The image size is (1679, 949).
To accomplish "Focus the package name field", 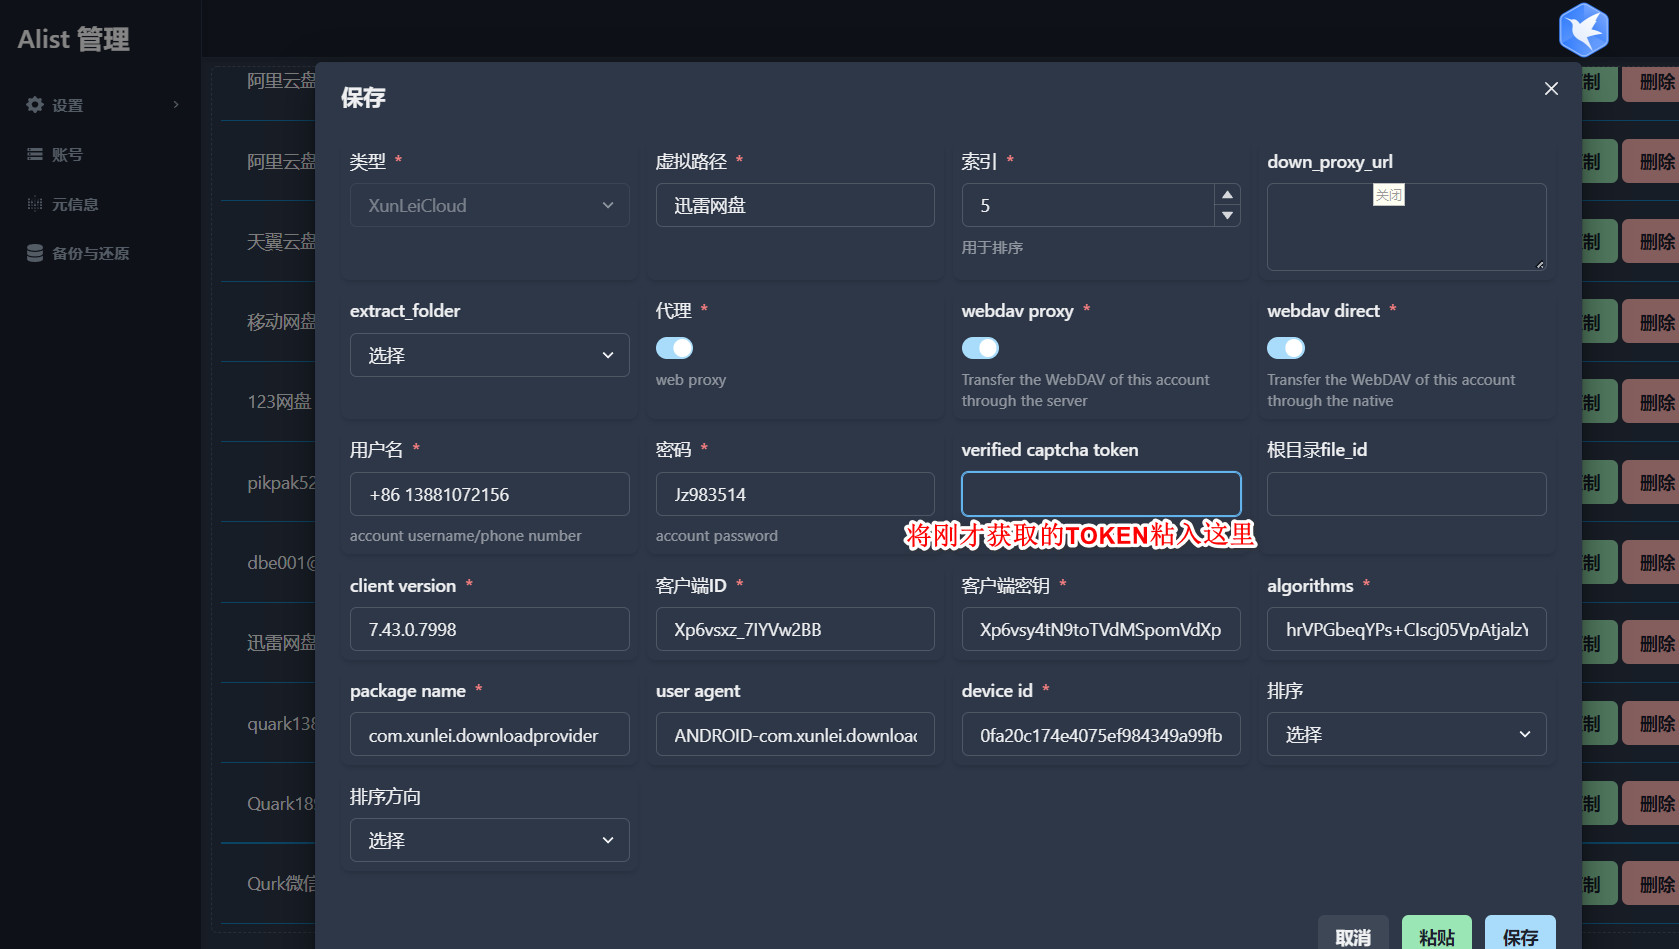I will click(x=490, y=734).
